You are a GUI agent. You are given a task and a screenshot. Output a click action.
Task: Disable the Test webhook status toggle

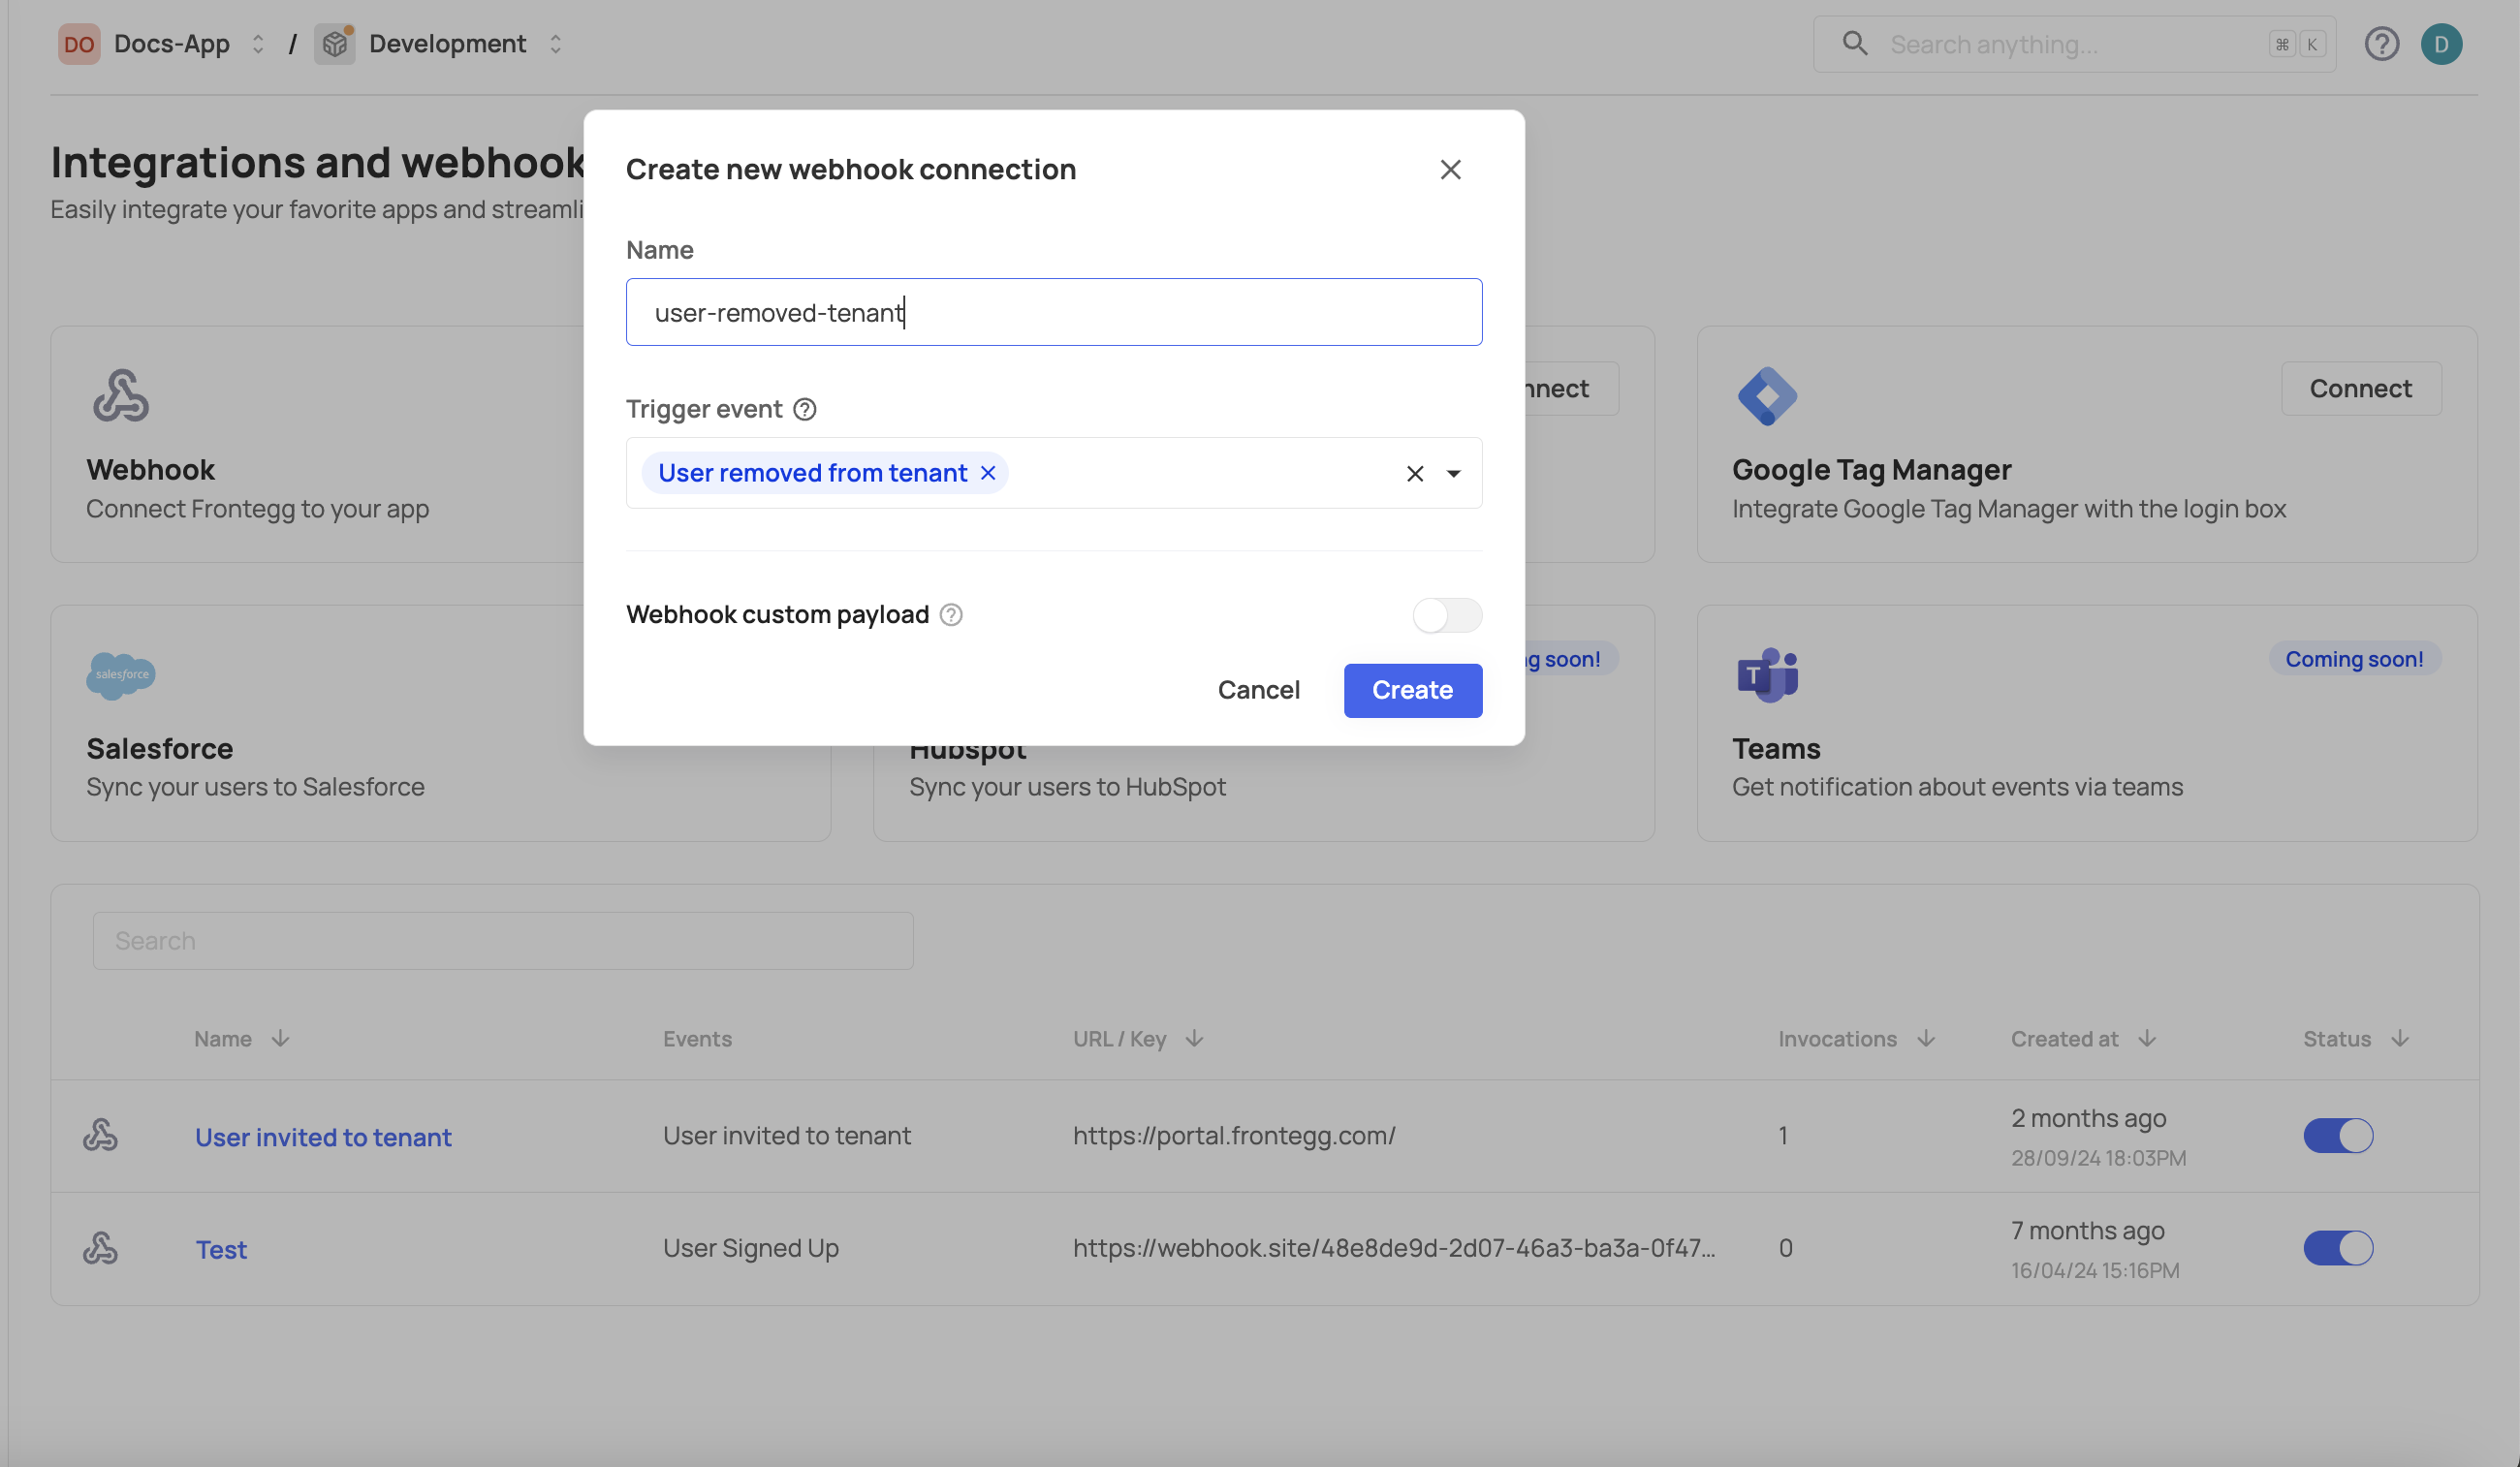[2338, 1248]
